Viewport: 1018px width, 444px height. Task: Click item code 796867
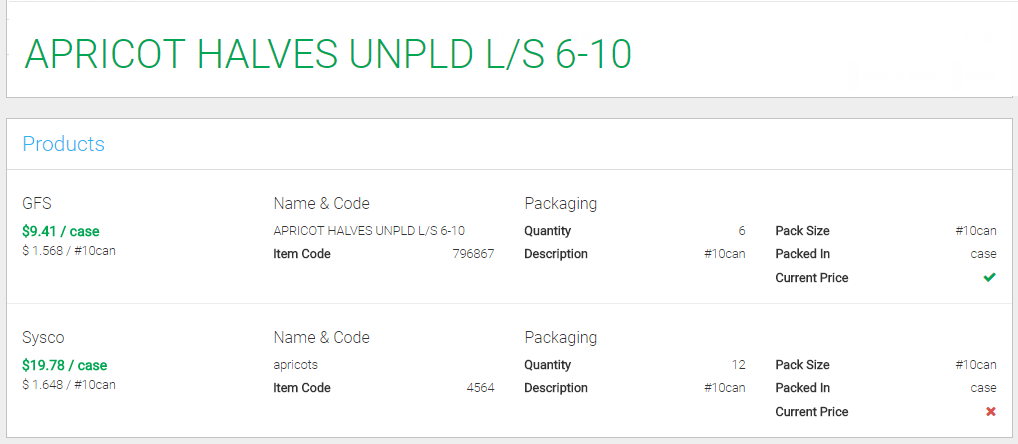click(473, 254)
